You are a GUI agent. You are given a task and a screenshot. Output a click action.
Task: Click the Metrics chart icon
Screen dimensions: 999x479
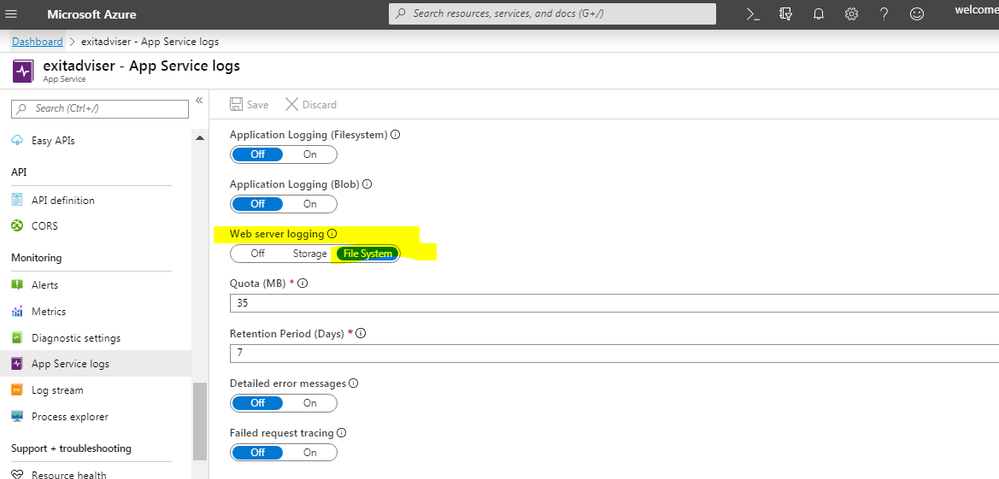coord(18,311)
